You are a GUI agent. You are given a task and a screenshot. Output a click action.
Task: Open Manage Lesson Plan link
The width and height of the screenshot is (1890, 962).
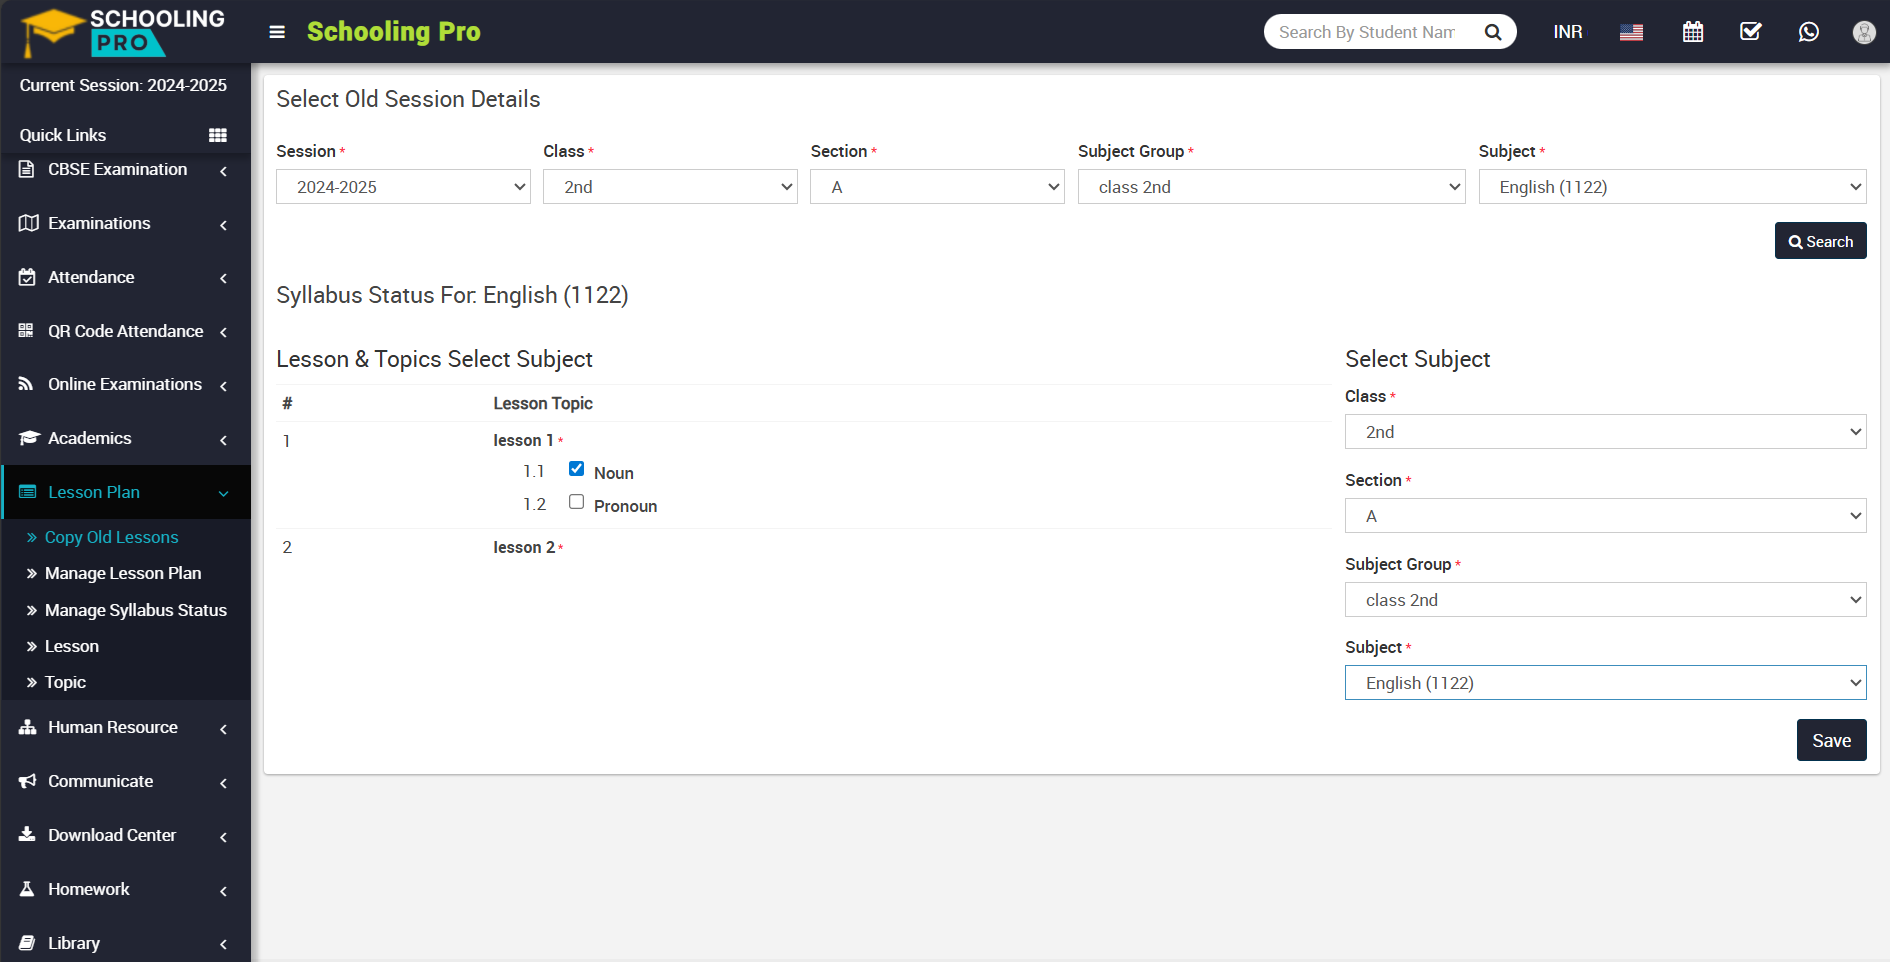pos(123,573)
